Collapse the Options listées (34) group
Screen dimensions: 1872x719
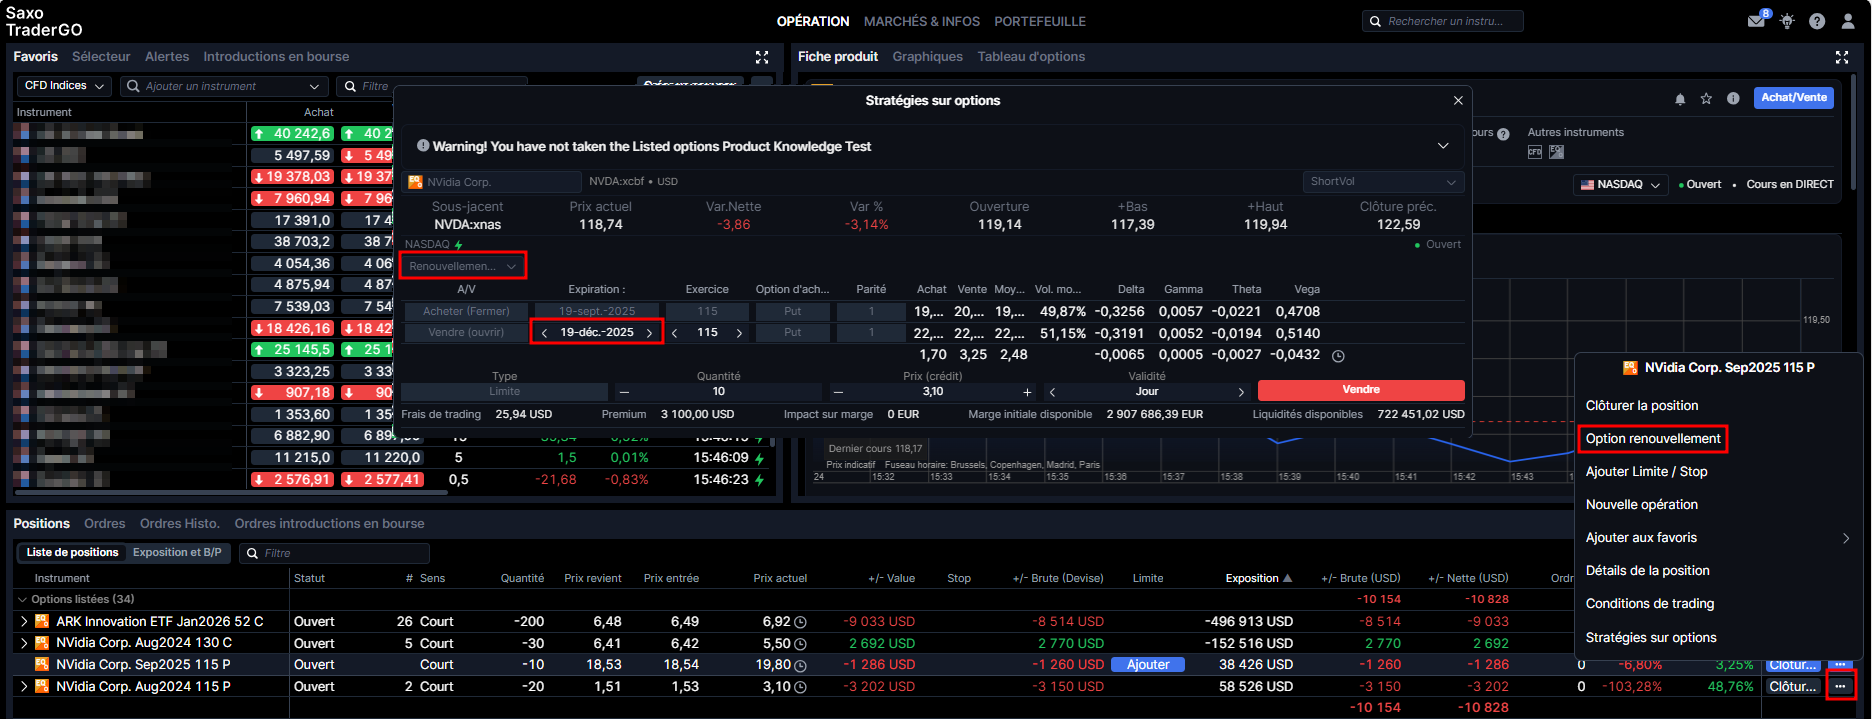(x=23, y=600)
